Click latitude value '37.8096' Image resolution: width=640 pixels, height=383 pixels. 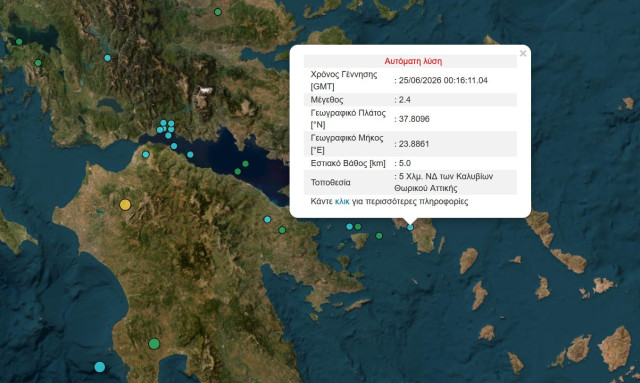pos(414,119)
